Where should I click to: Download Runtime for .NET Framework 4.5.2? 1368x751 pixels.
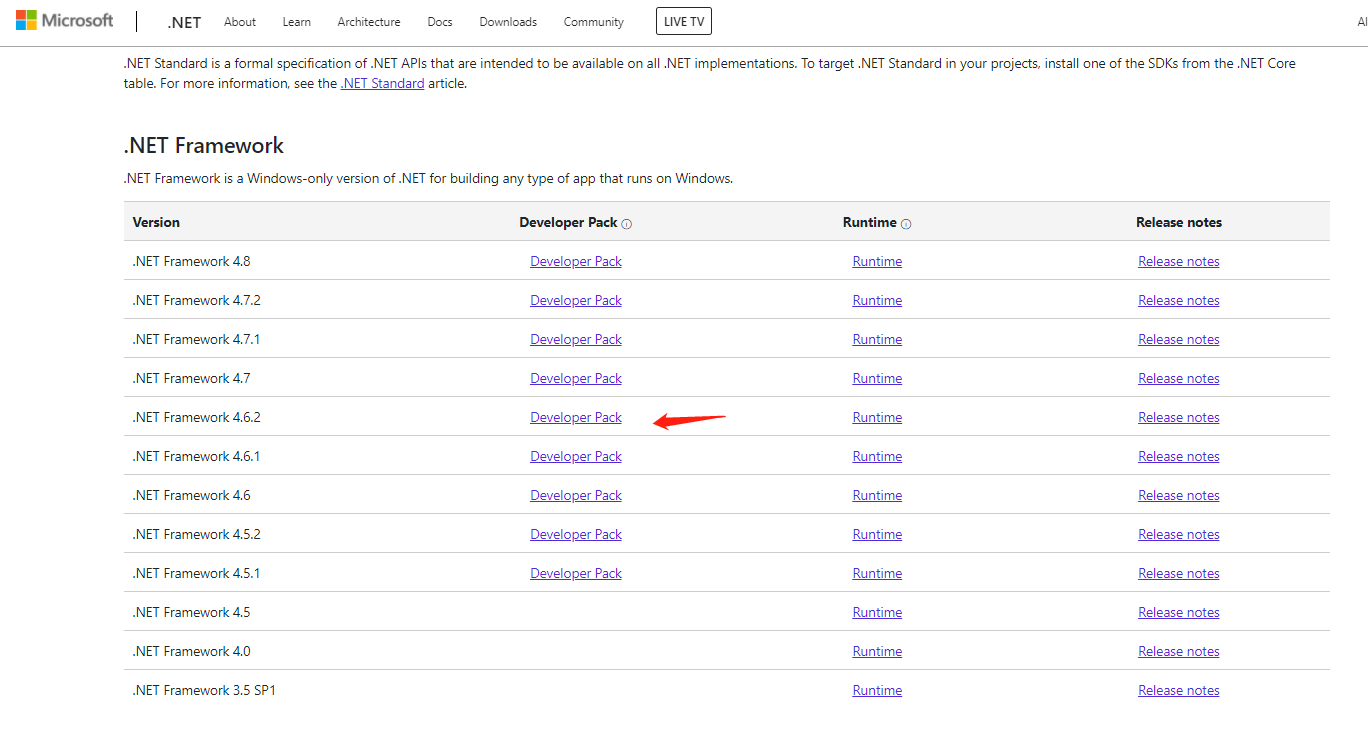pyautogui.click(x=877, y=534)
